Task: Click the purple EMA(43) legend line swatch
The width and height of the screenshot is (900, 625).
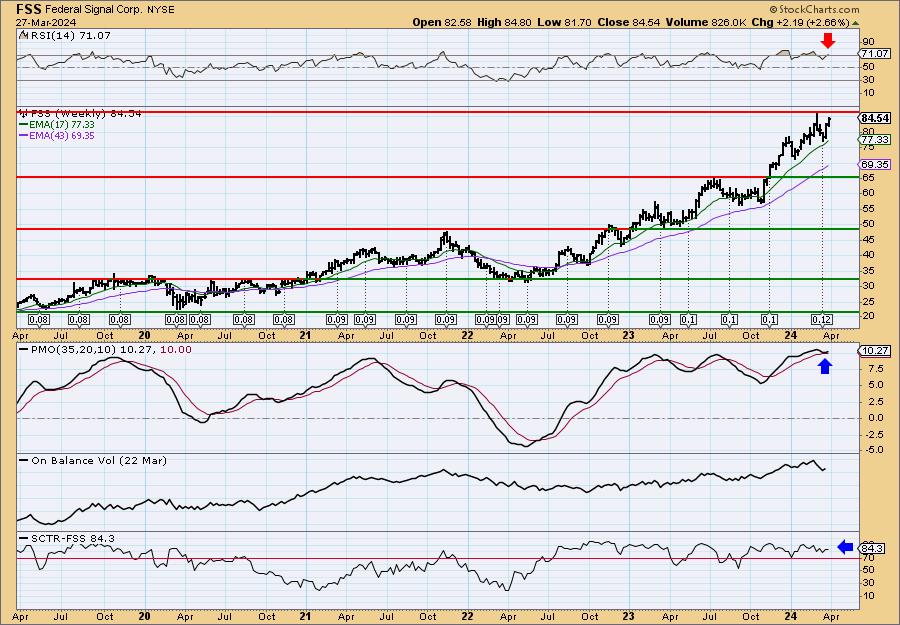Action: (23, 136)
